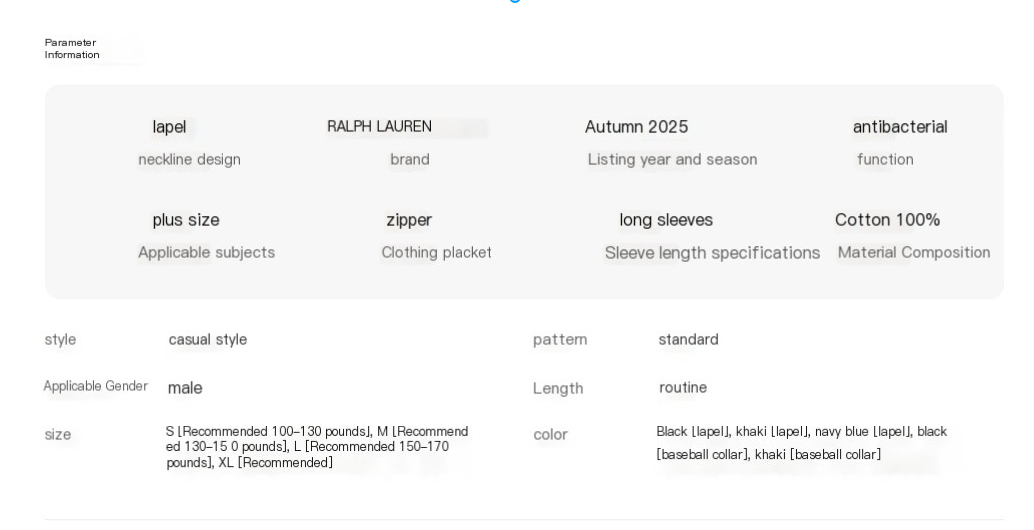Click the routine length value
This screenshot has width=1034, height=530.
[682, 387]
